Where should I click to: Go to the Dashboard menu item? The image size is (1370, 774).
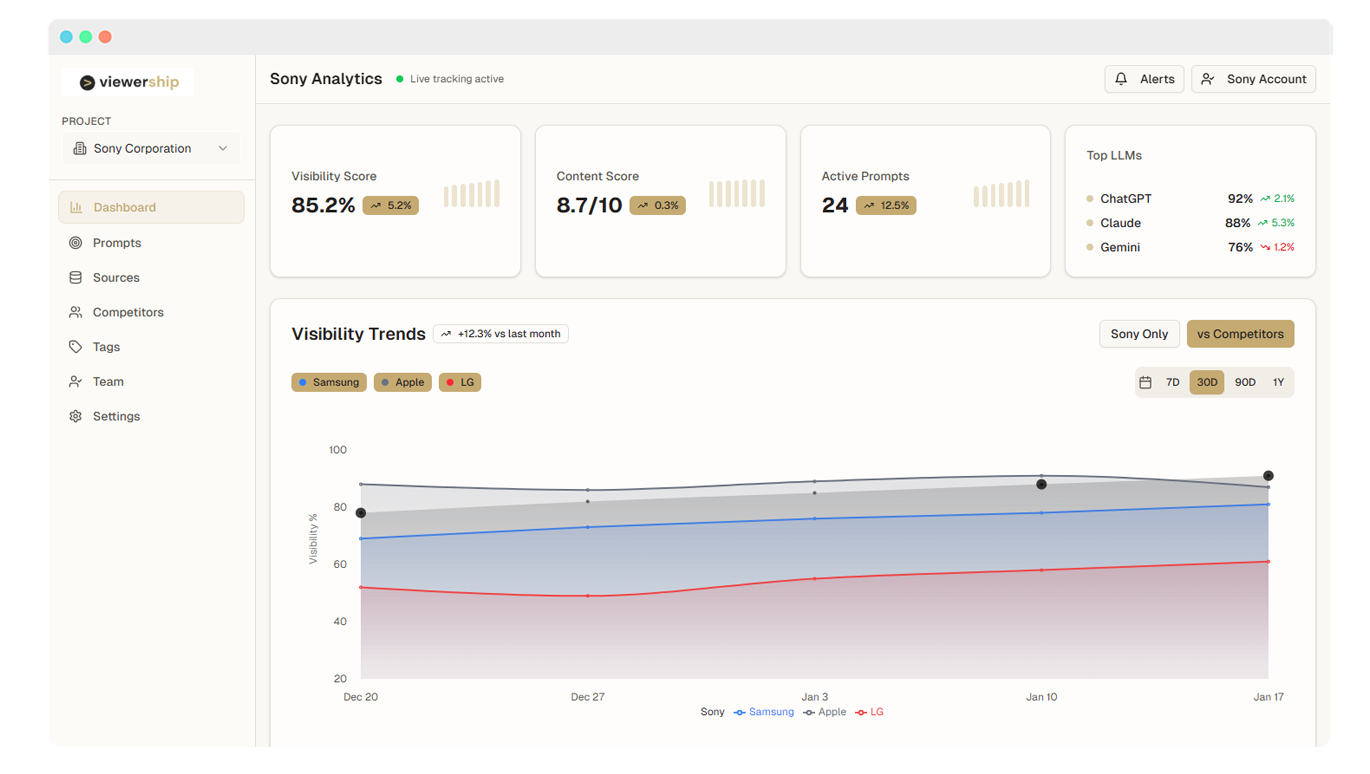click(151, 207)
